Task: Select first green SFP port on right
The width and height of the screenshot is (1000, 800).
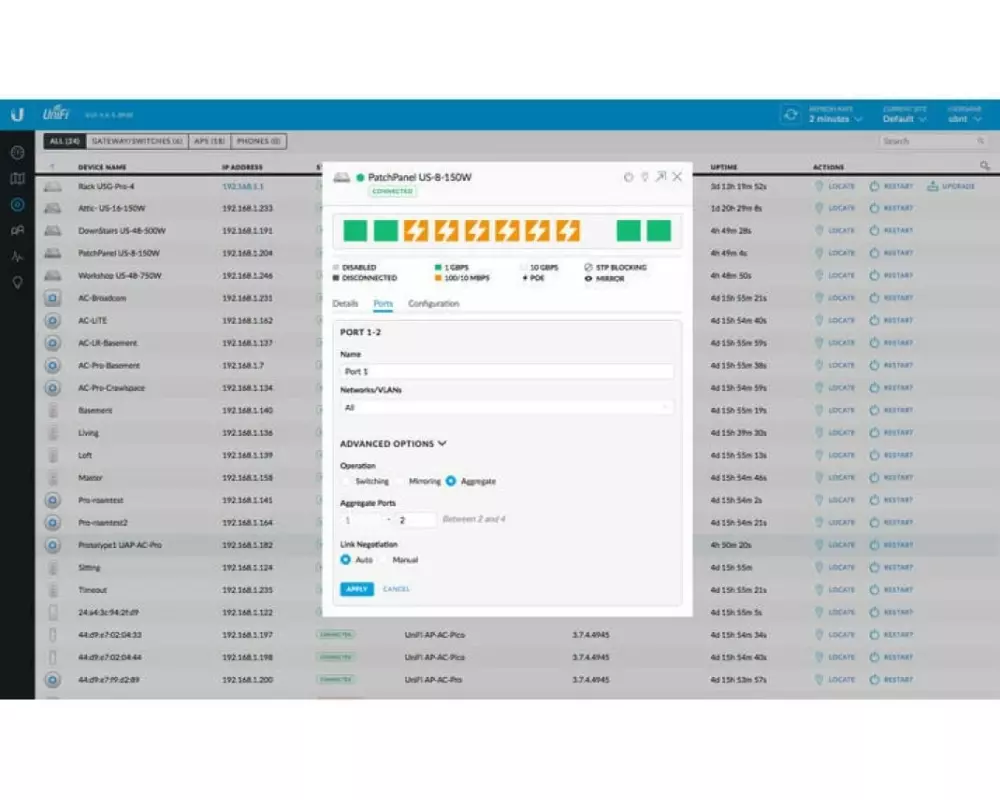Action: point(628,230)
